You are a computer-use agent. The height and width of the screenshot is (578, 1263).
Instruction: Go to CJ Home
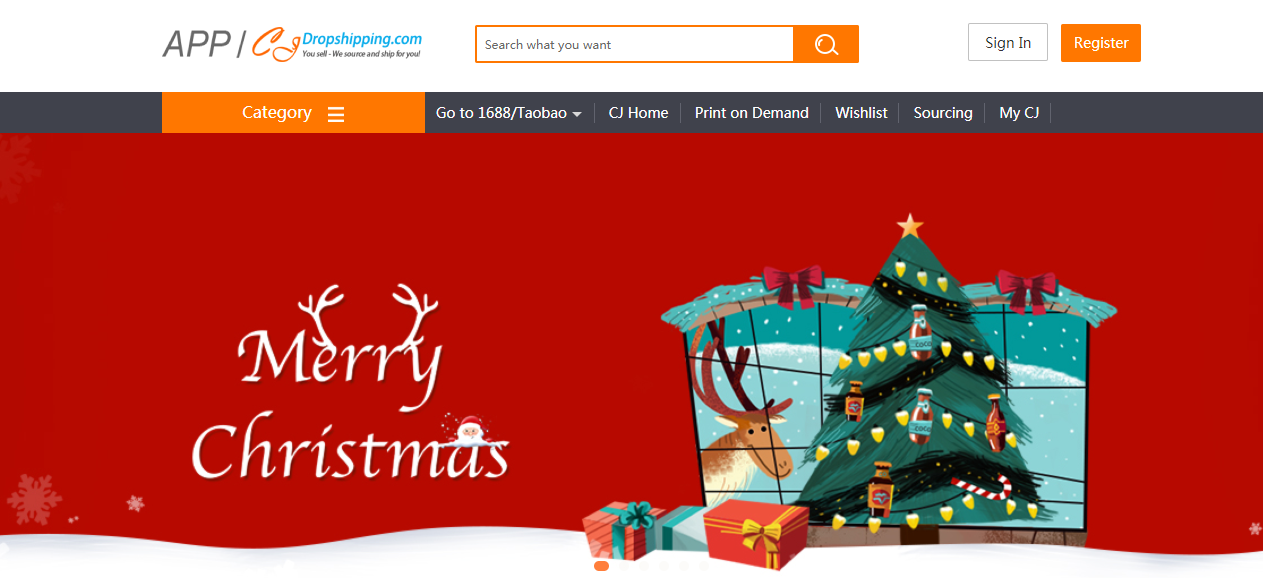pyautogui.click(x=638, y=113)
